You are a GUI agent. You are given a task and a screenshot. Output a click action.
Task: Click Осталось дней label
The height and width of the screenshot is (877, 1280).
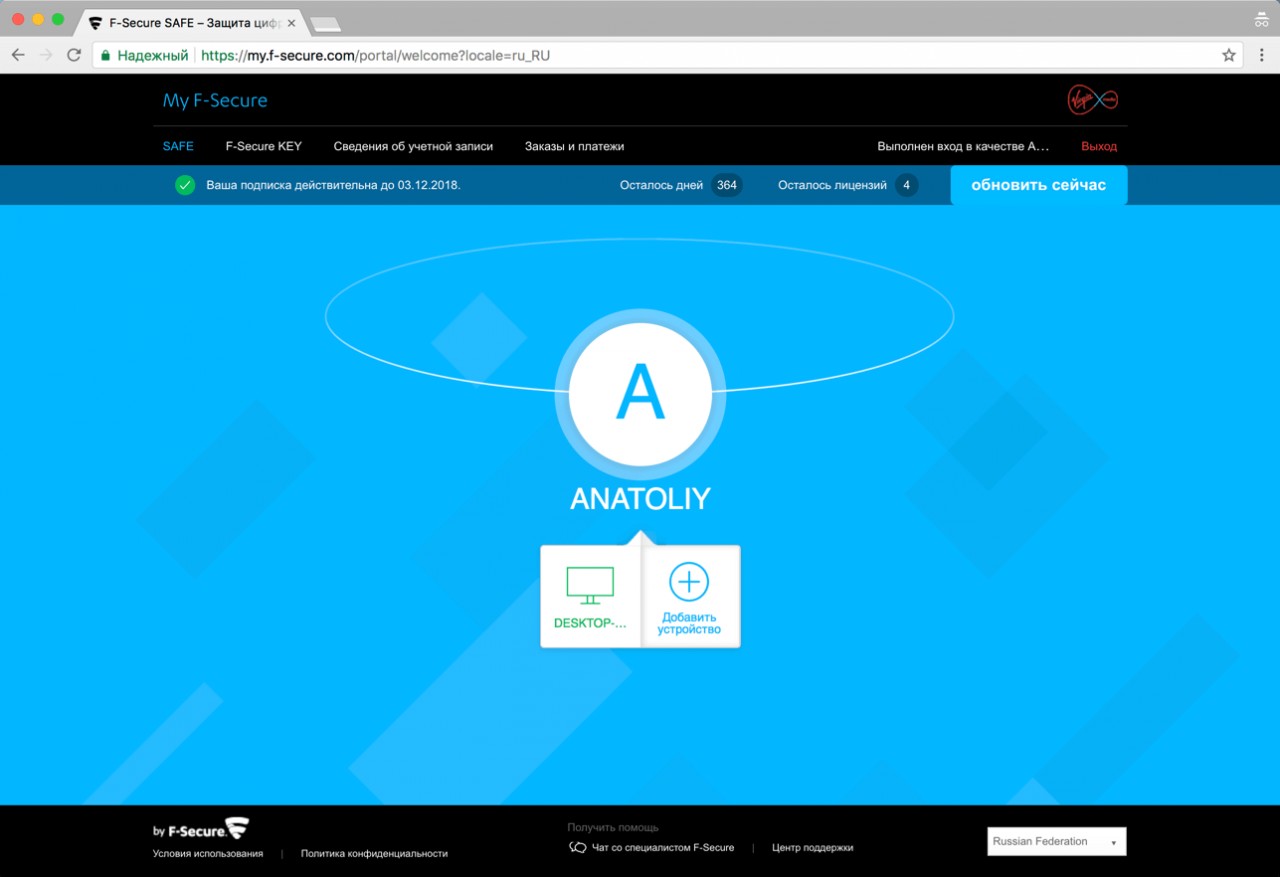click(661, 185)
